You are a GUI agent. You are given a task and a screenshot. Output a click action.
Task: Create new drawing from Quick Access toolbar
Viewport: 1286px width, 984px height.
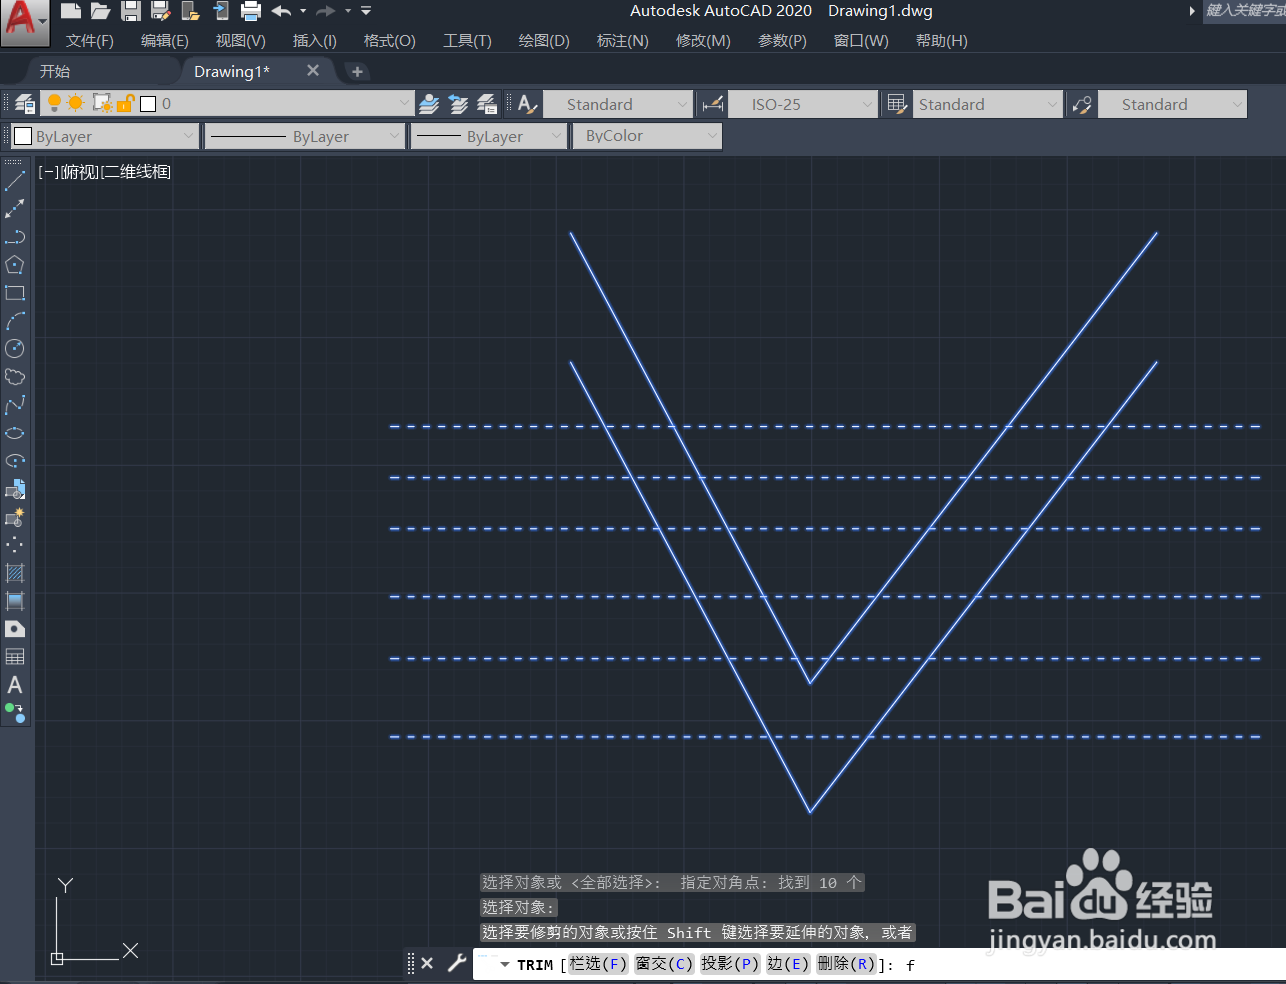pos(70,11)
